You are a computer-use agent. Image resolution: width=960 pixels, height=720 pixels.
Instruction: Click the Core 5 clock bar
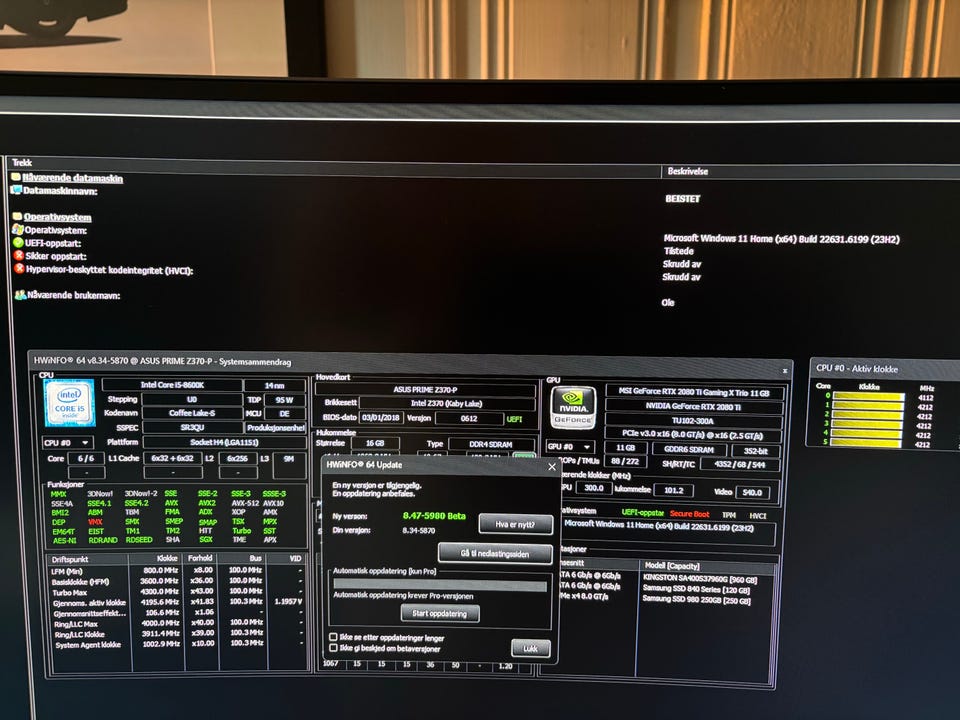click(x=867, y=443)
